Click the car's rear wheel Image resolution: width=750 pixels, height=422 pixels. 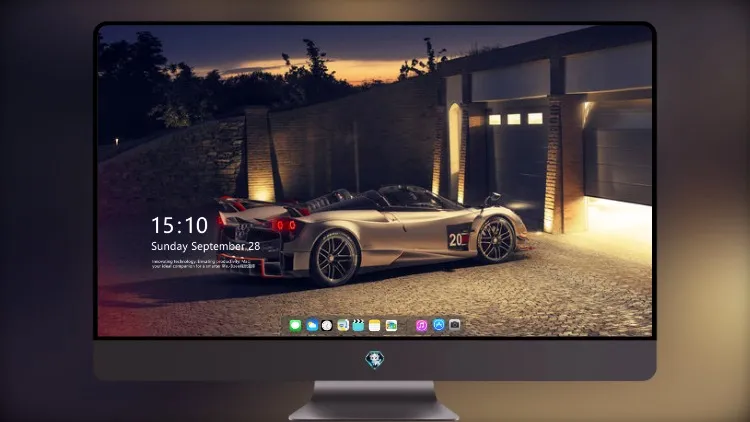coord(335,259)
